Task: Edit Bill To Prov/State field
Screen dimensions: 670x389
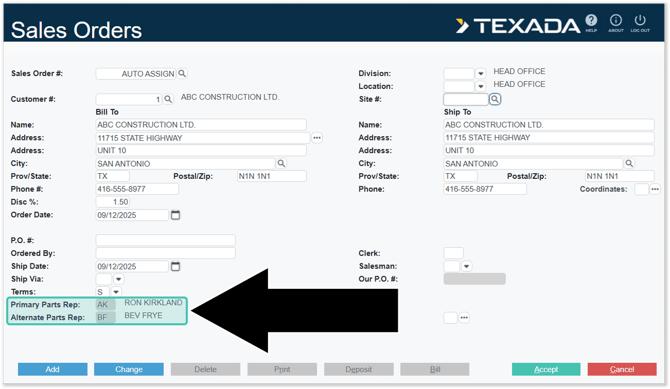Action: pos(112,176)
